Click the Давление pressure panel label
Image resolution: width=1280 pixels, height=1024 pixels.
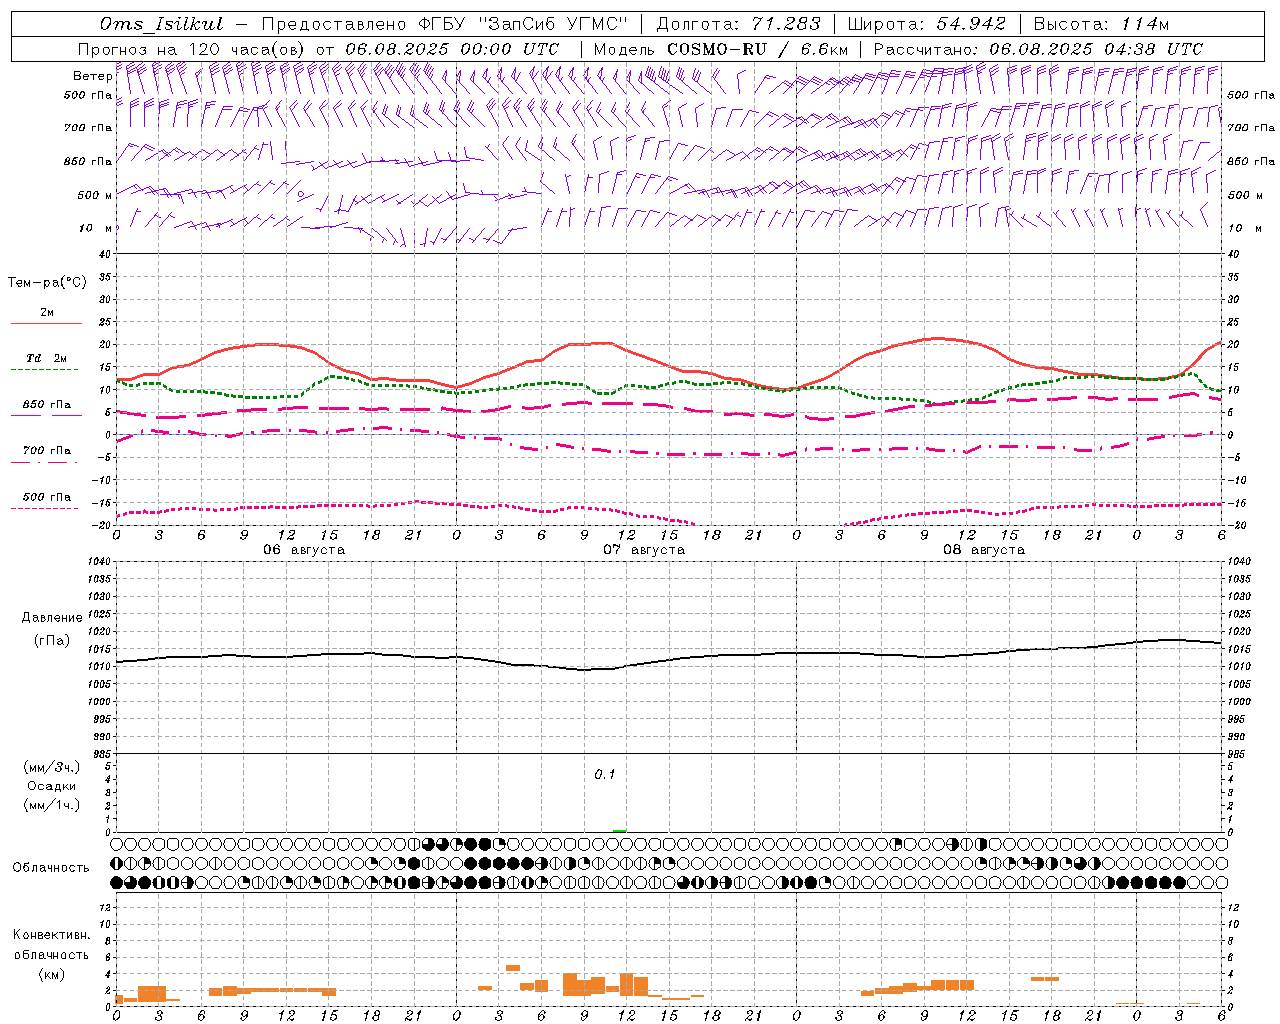point(52,618)
